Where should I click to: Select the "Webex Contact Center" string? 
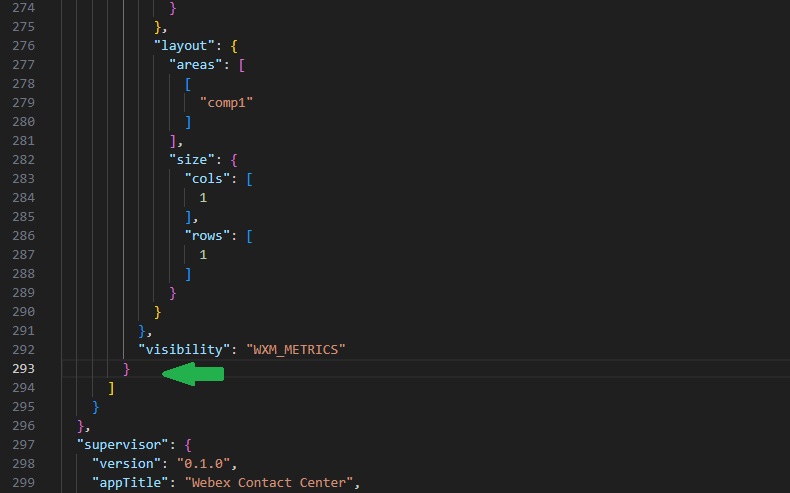coord(269,482)
